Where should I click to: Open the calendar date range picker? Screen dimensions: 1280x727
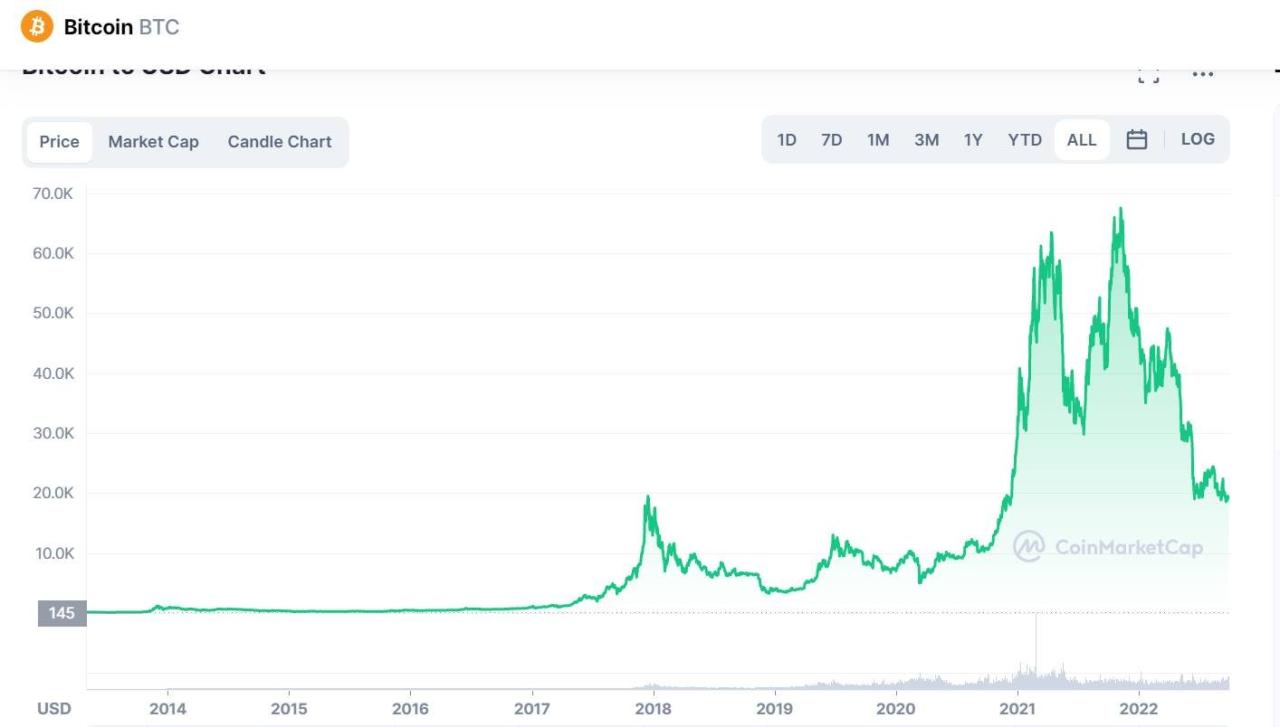[x=1136, y=140]
